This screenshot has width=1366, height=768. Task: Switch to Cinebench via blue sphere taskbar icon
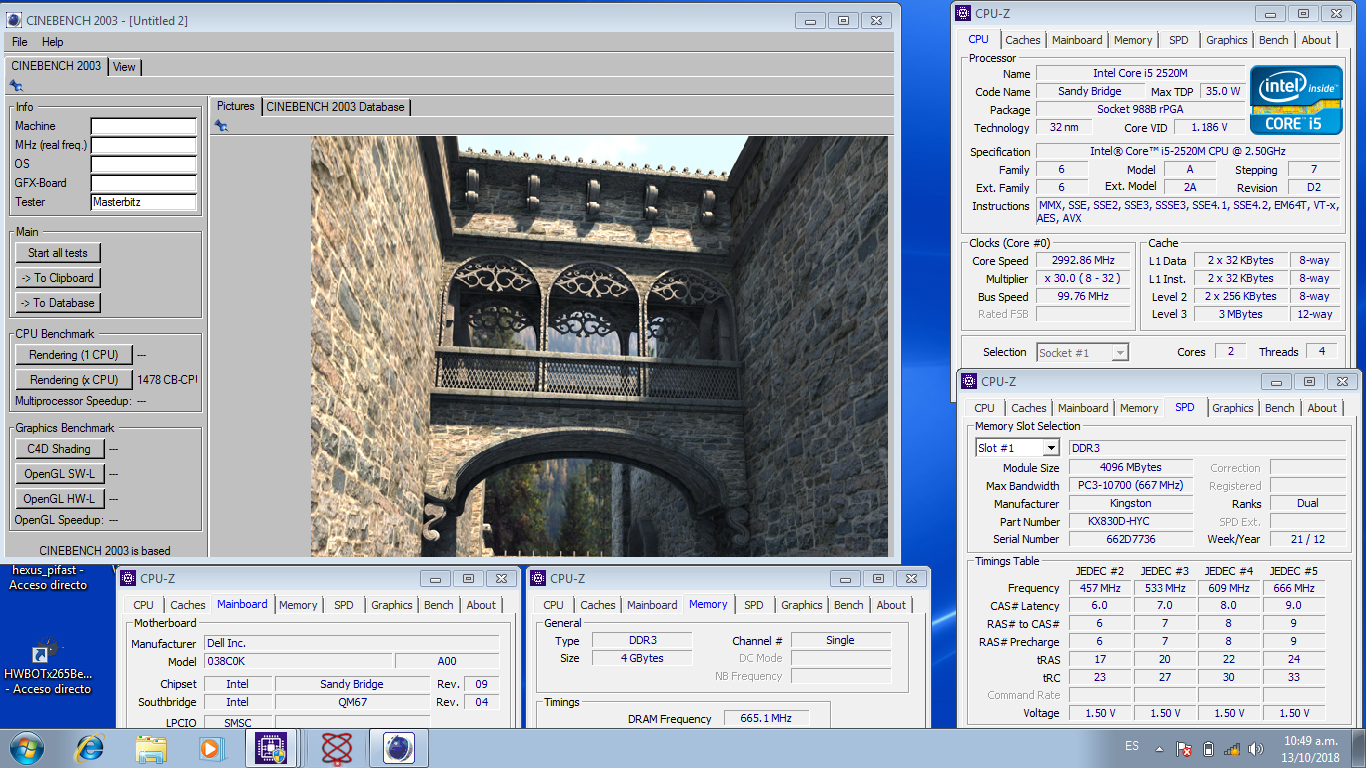pyautogui.click(x=399, y=748)
